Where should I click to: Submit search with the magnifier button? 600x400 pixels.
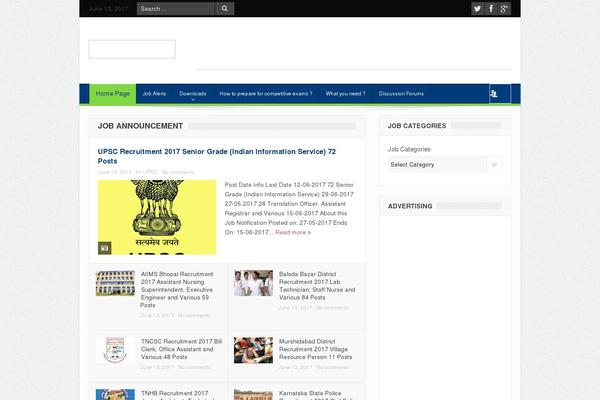(x=225, y=8)
